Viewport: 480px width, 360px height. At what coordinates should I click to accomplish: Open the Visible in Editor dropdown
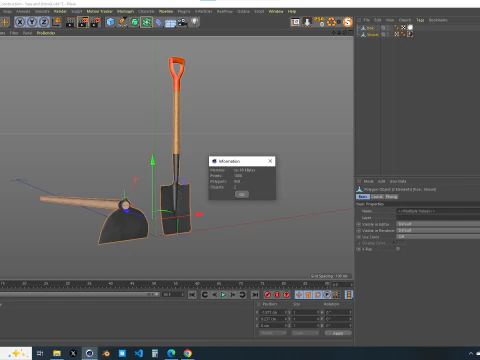(438, 224)
